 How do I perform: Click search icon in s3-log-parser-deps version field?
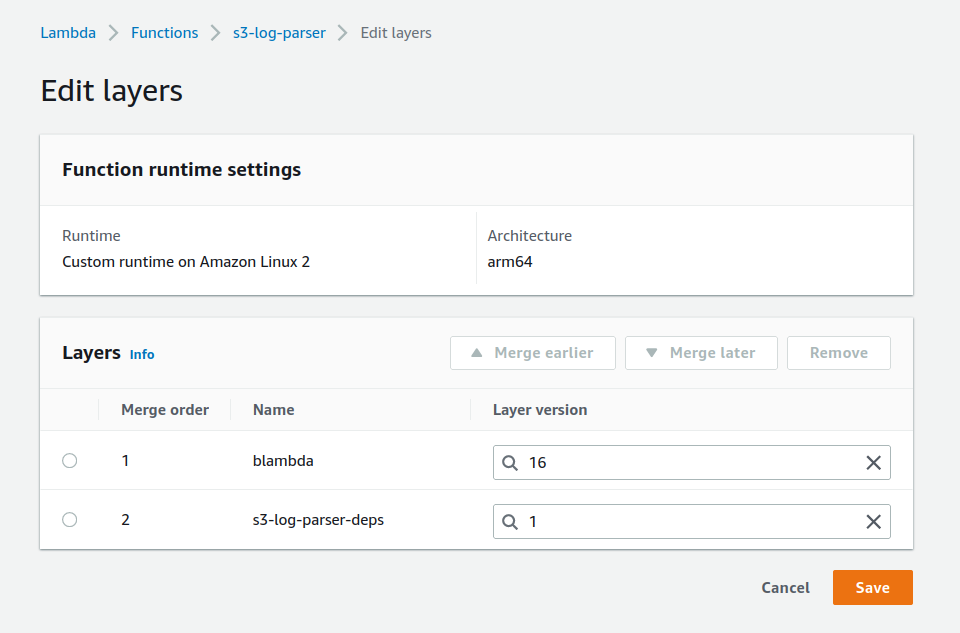[x=510, y=522]
